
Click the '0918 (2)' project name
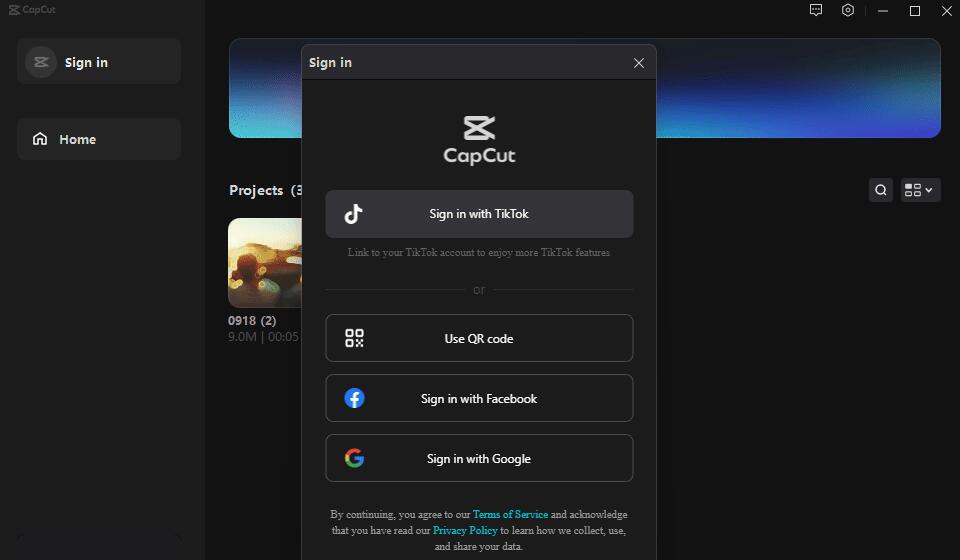[252, 320]
